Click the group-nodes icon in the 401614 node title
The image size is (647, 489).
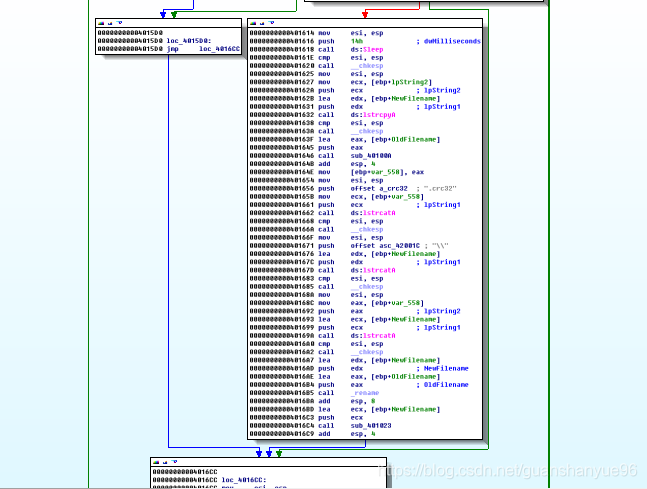[x=271, y=23]
